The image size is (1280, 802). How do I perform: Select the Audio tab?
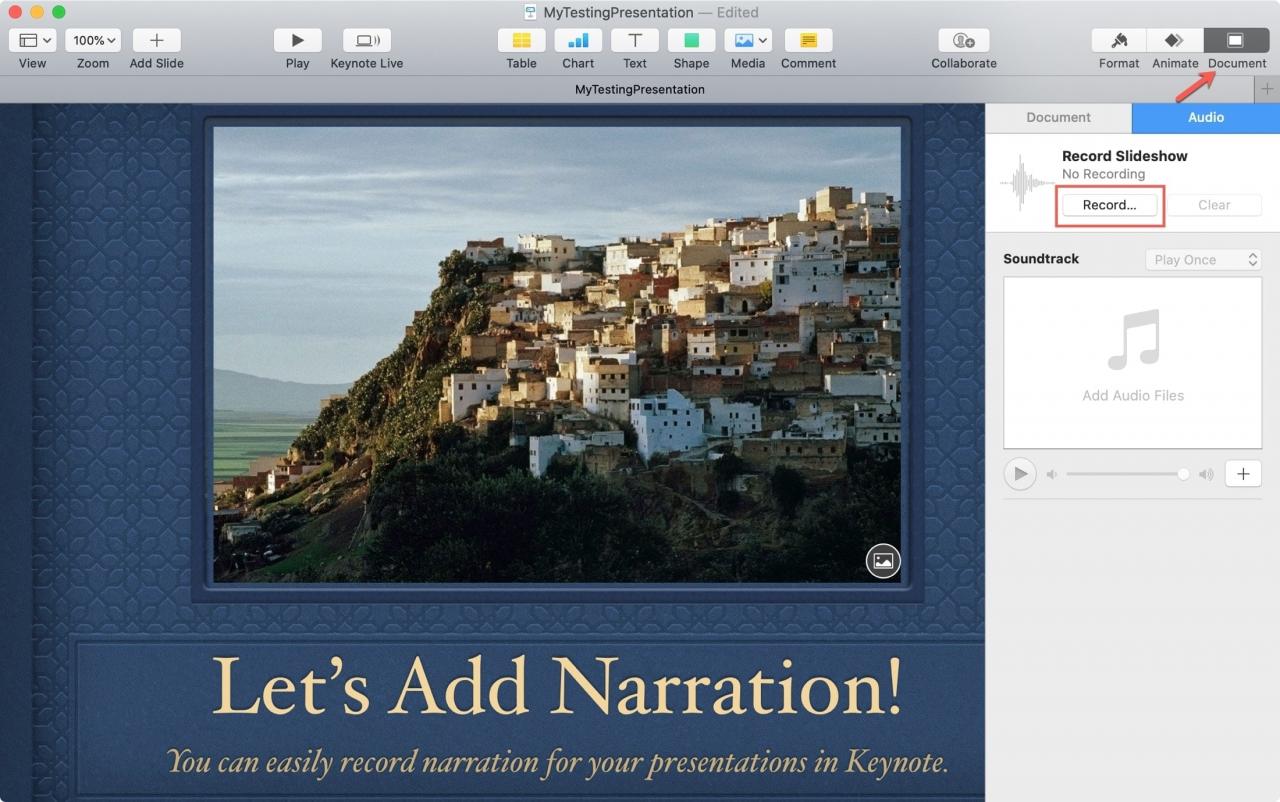[x=1206, y=117]
